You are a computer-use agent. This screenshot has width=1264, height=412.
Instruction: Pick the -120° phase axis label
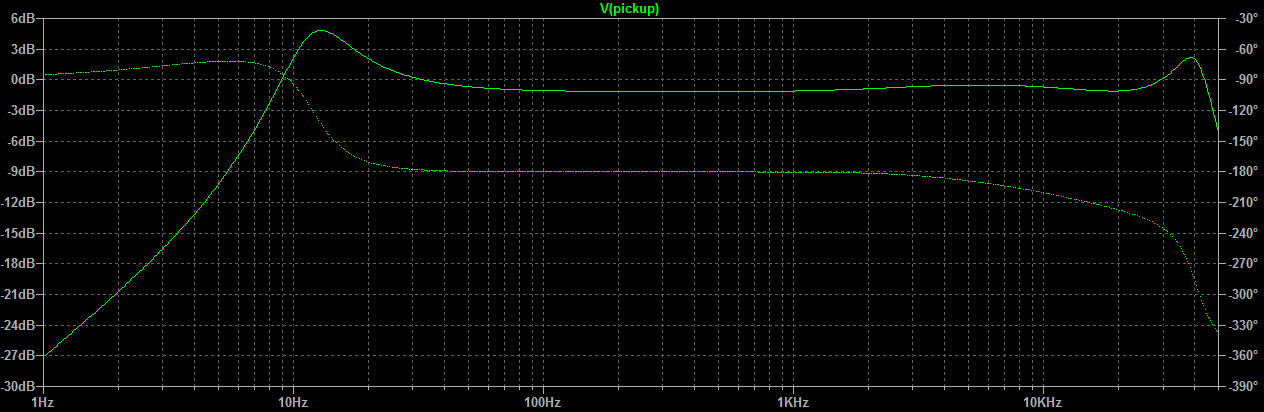tap(1241, 110)
